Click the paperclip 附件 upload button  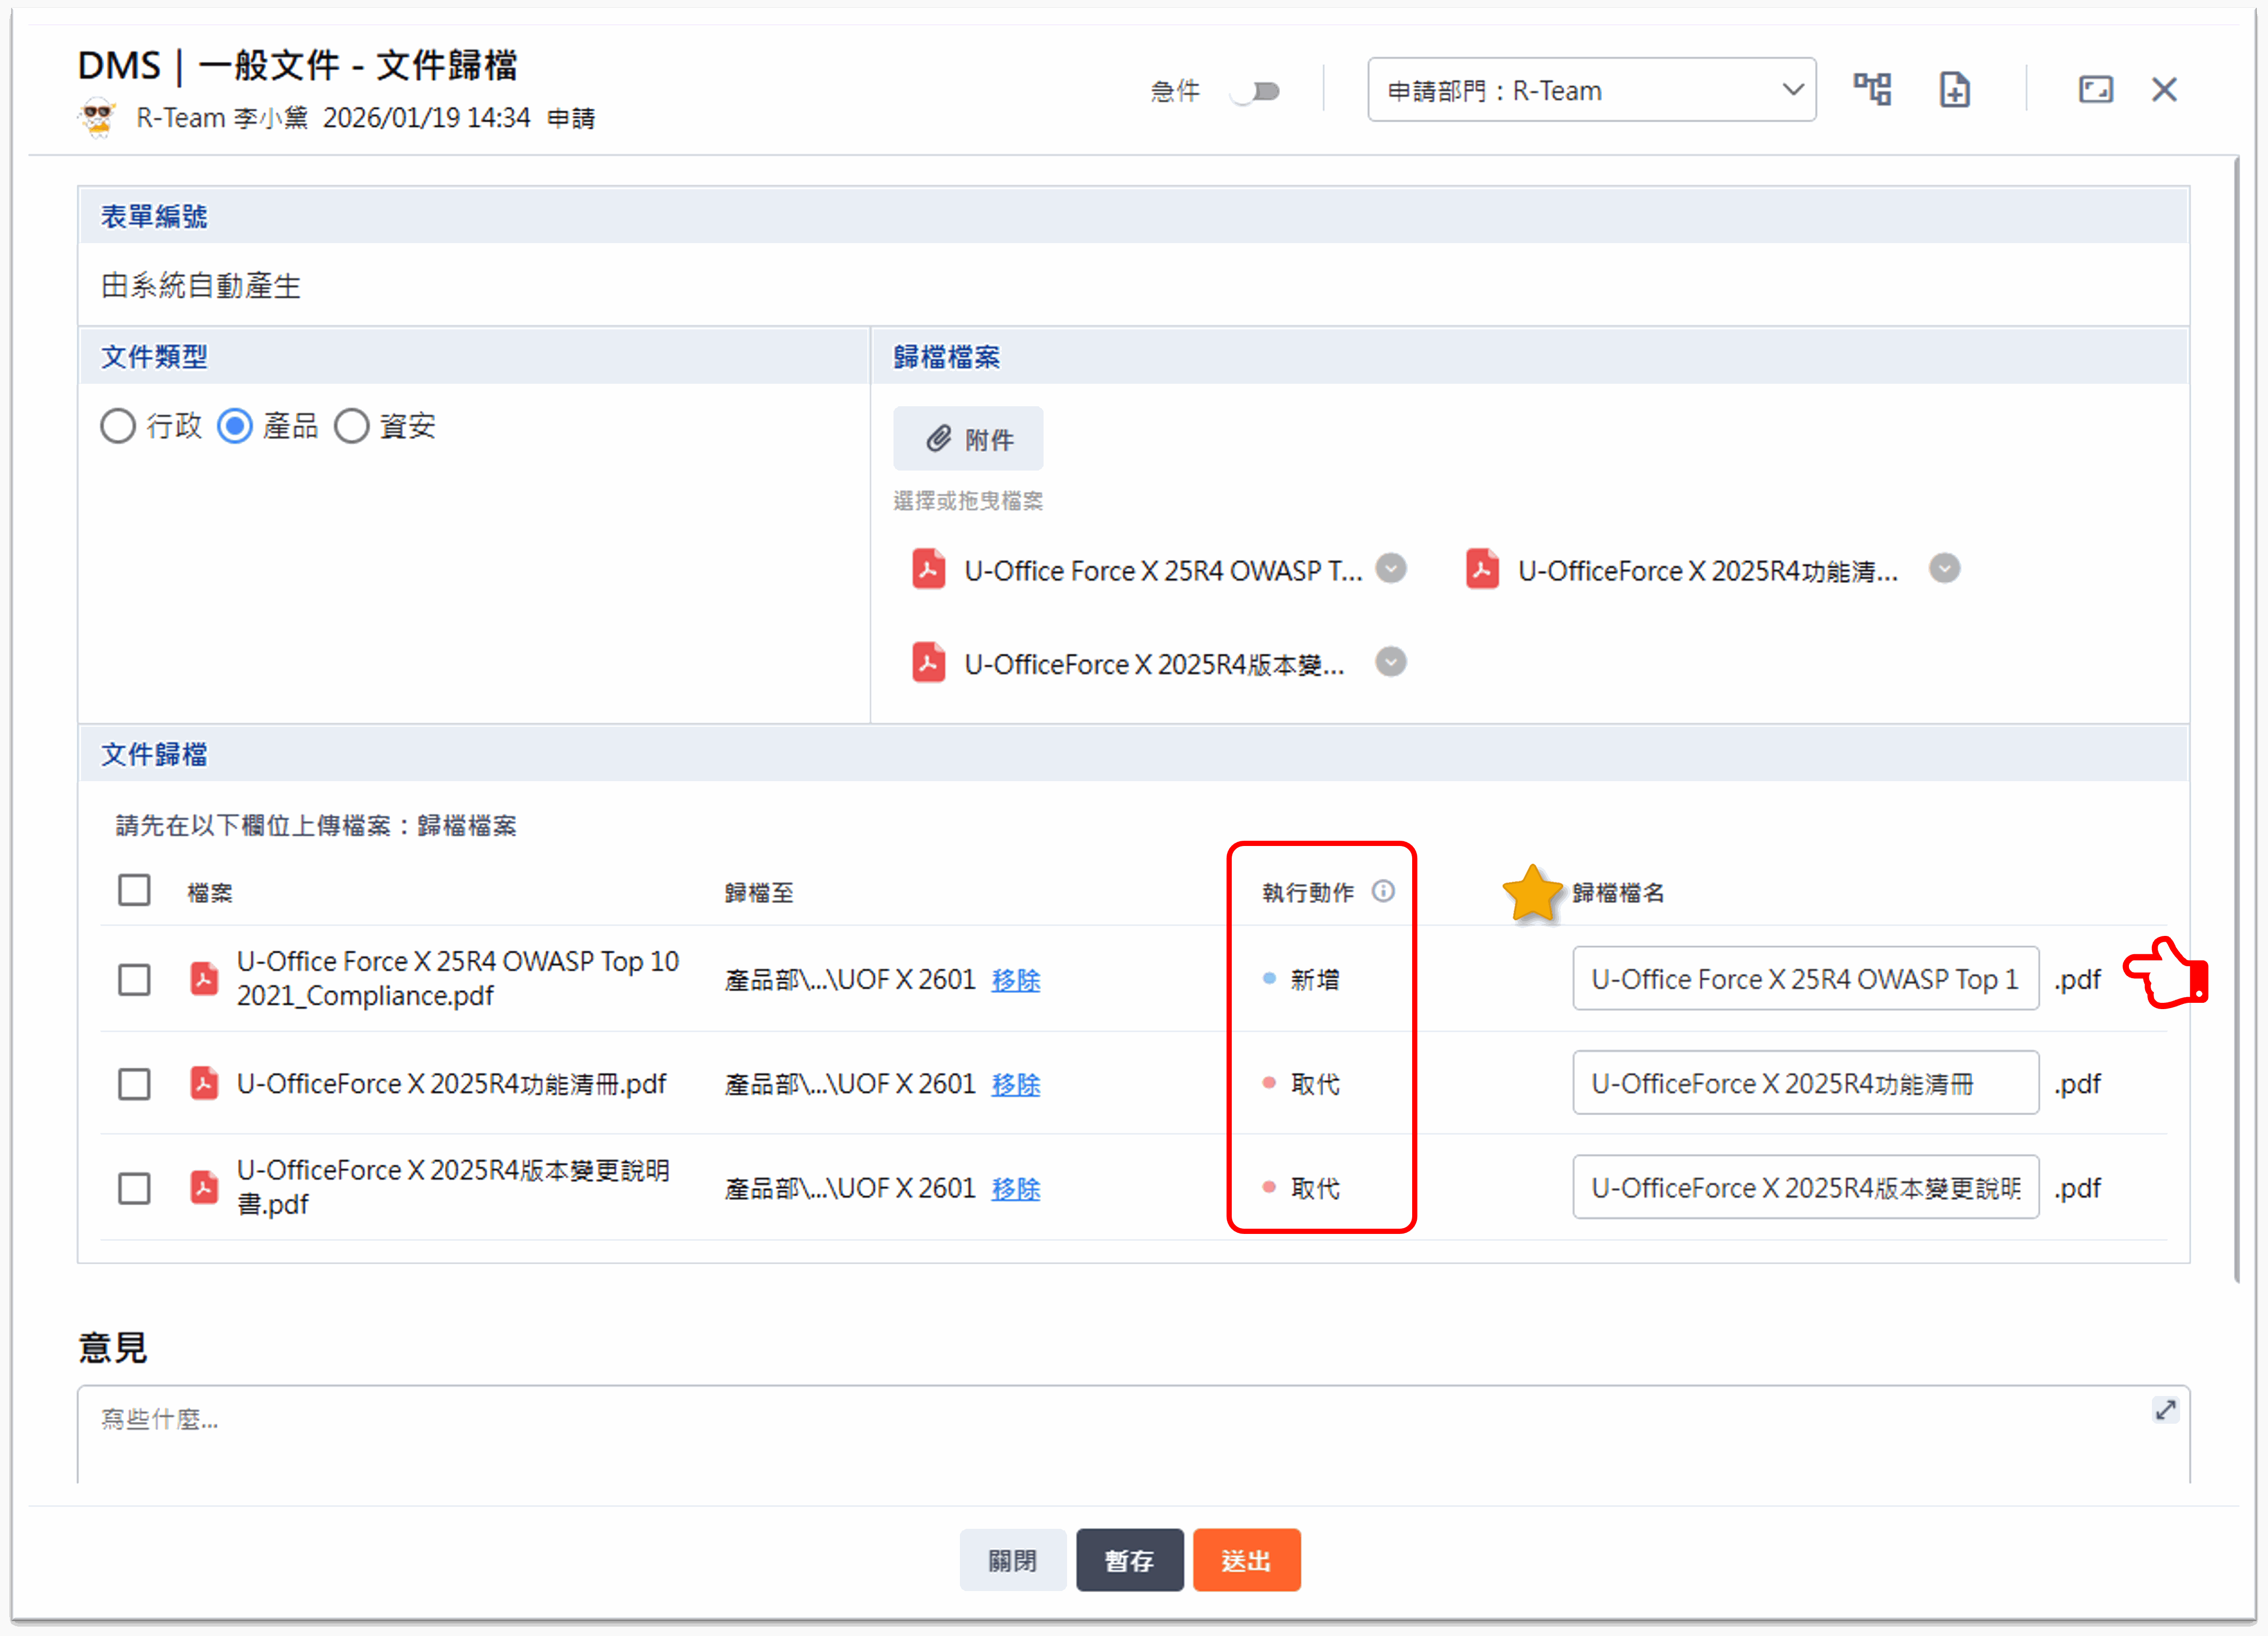coord(968,439)
